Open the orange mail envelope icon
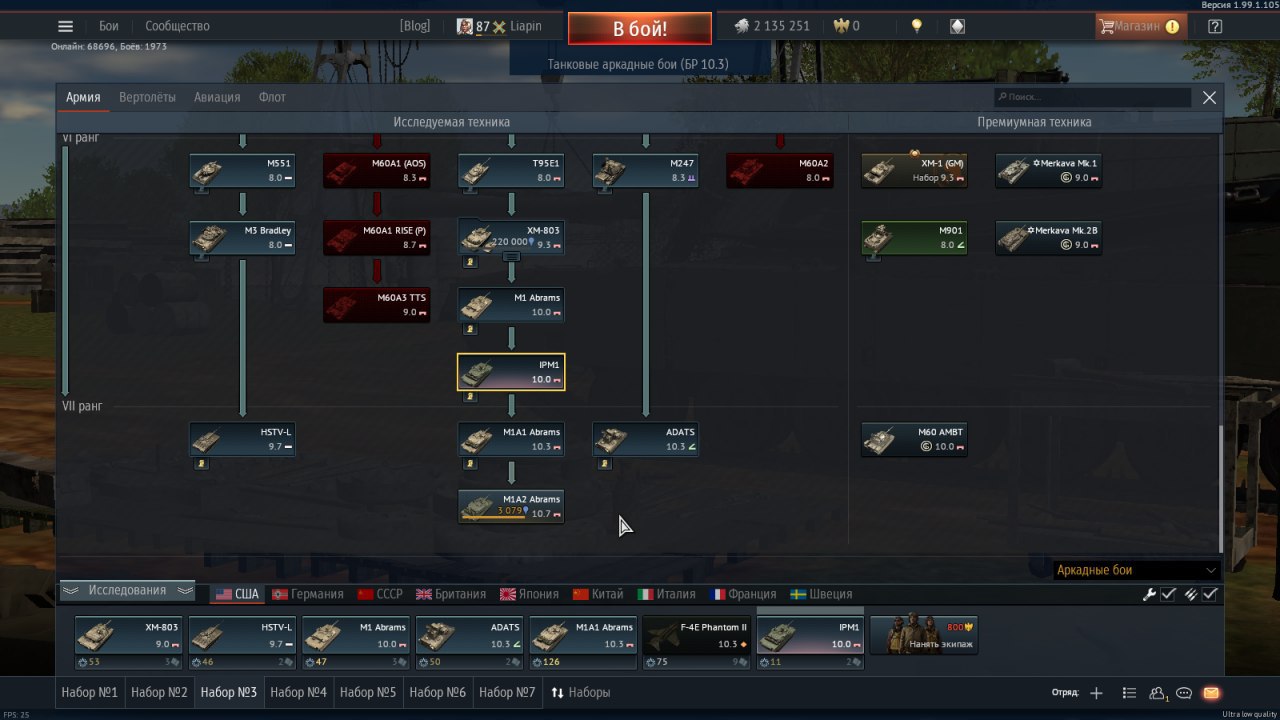1280x720 pixels. coord(1211,693)
